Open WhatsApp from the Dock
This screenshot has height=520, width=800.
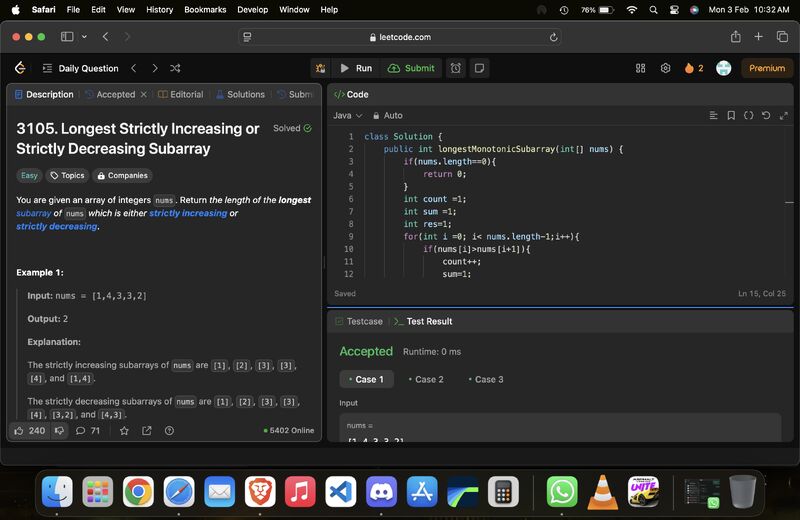pyautogui.click(x=562, y=492)
